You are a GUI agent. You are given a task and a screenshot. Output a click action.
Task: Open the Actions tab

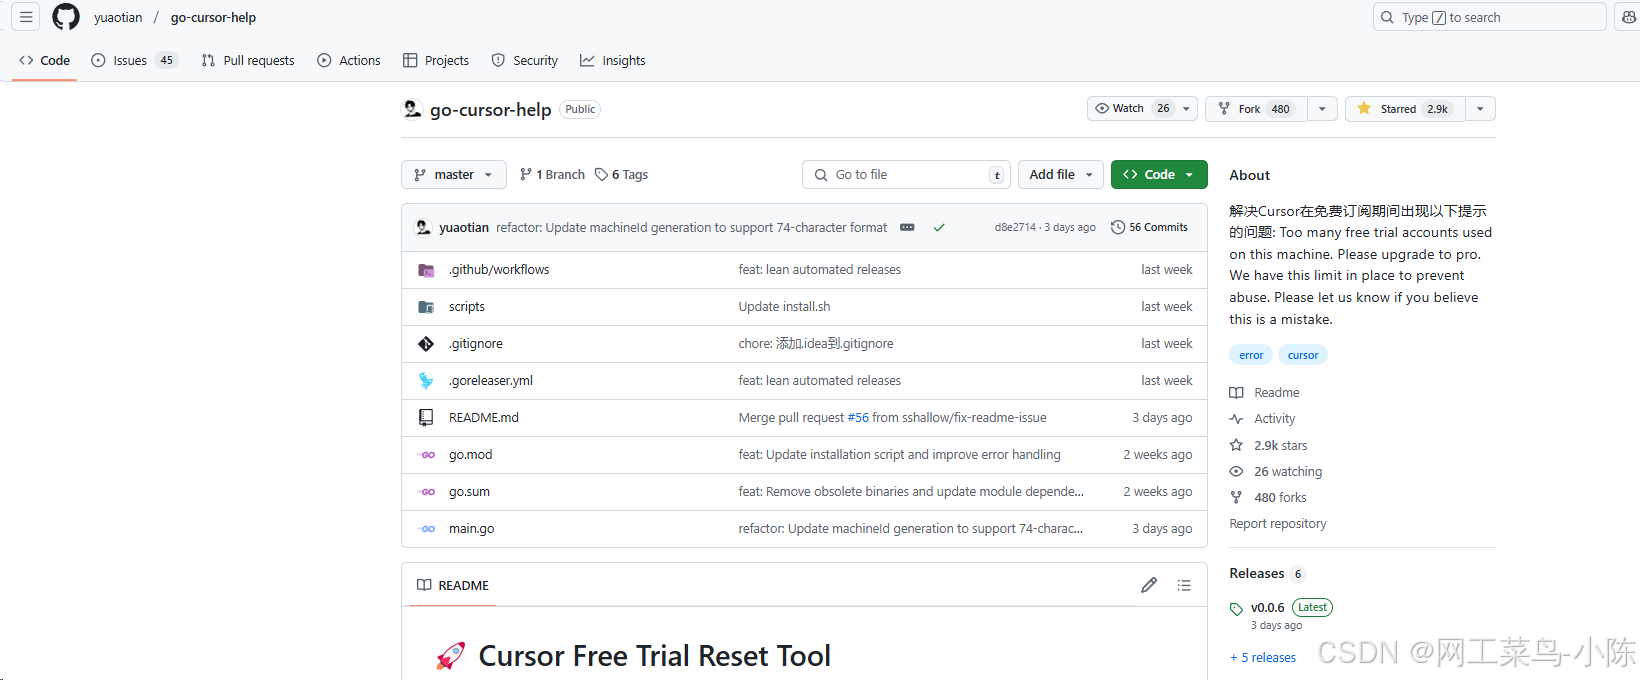(349, 60)
